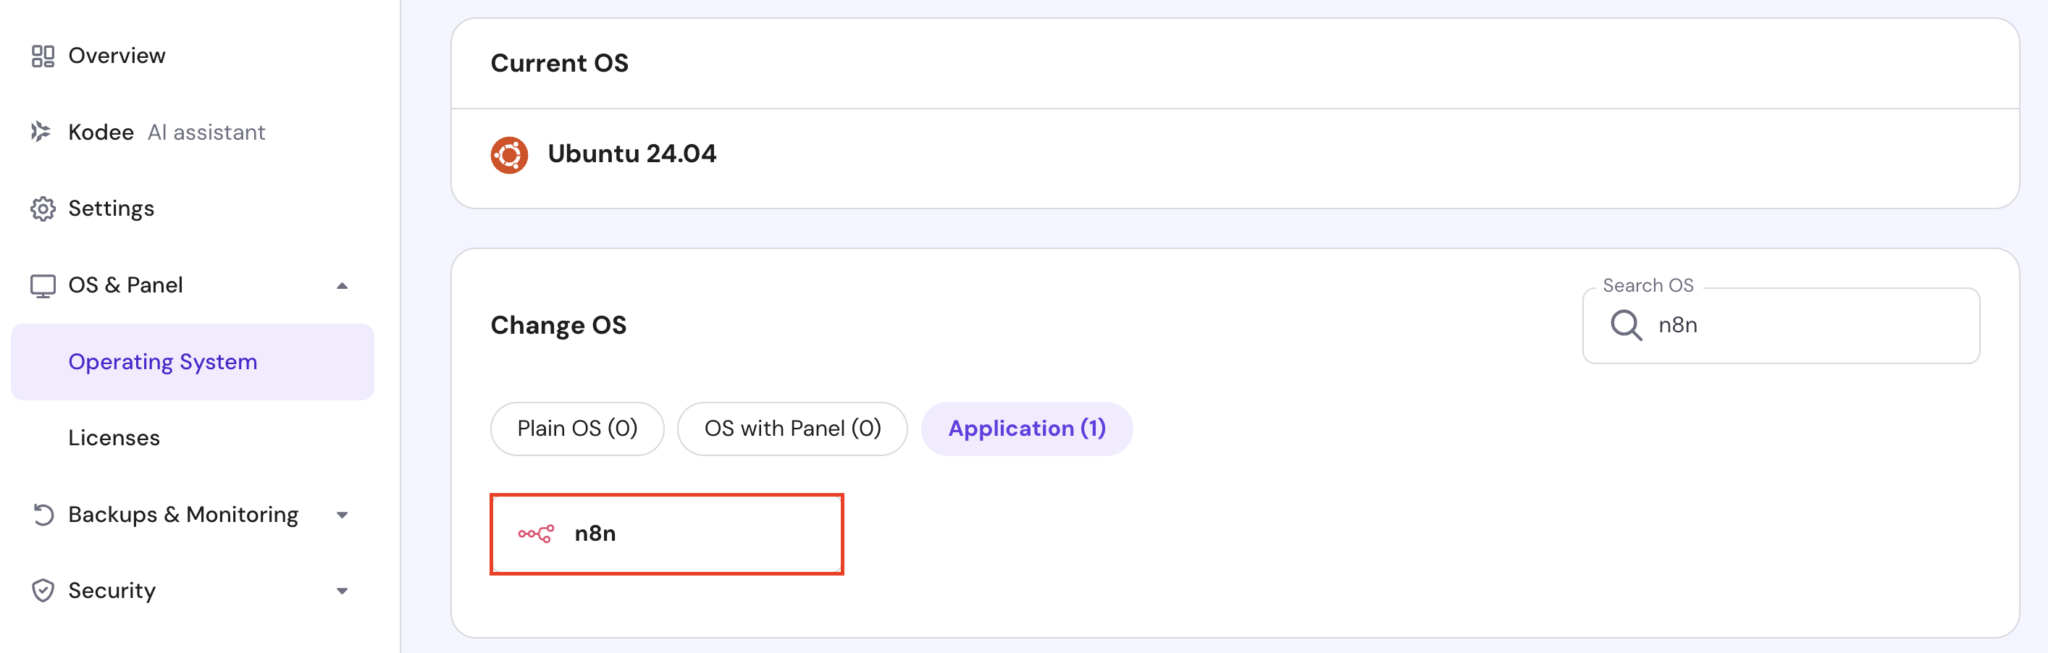Click the n8n workflow icon on the application card
The image size is (2048, 653).
click(x=536, y=533)
